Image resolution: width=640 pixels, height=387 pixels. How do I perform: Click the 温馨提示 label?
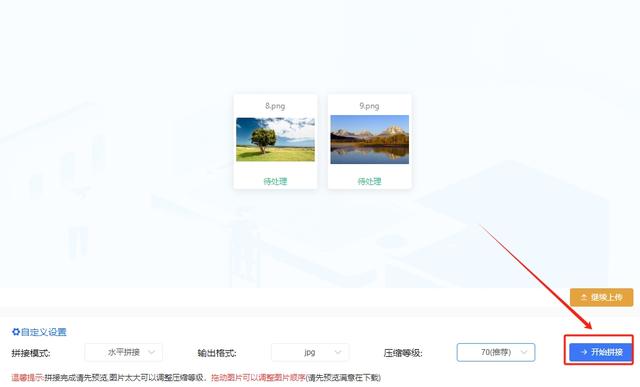(27, 377)
